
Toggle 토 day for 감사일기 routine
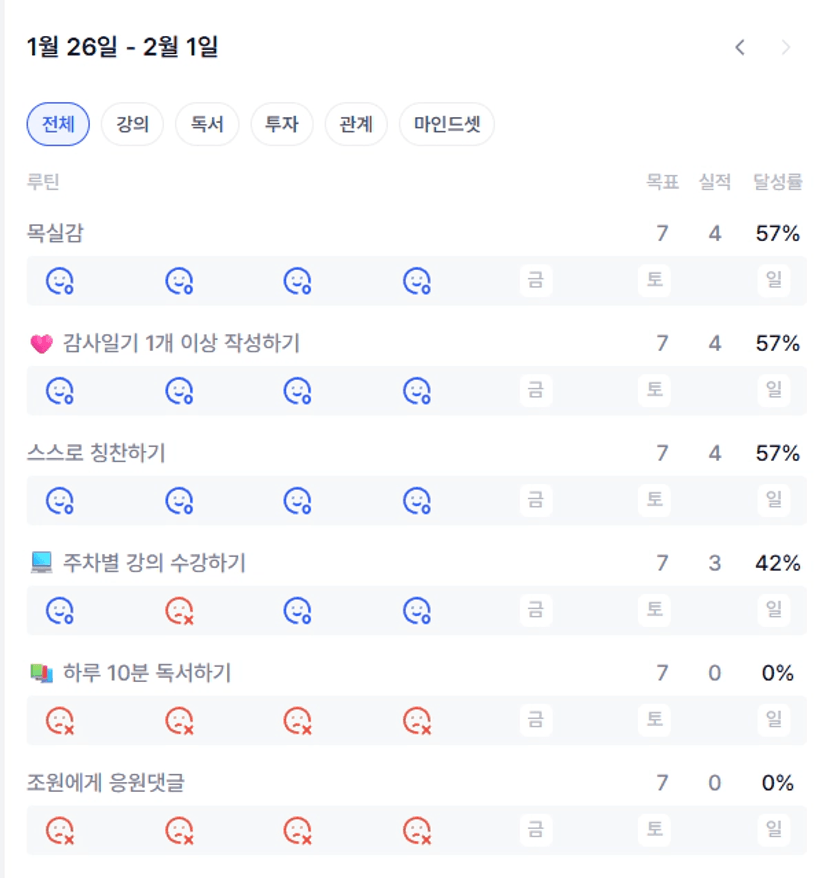[654, 390]
